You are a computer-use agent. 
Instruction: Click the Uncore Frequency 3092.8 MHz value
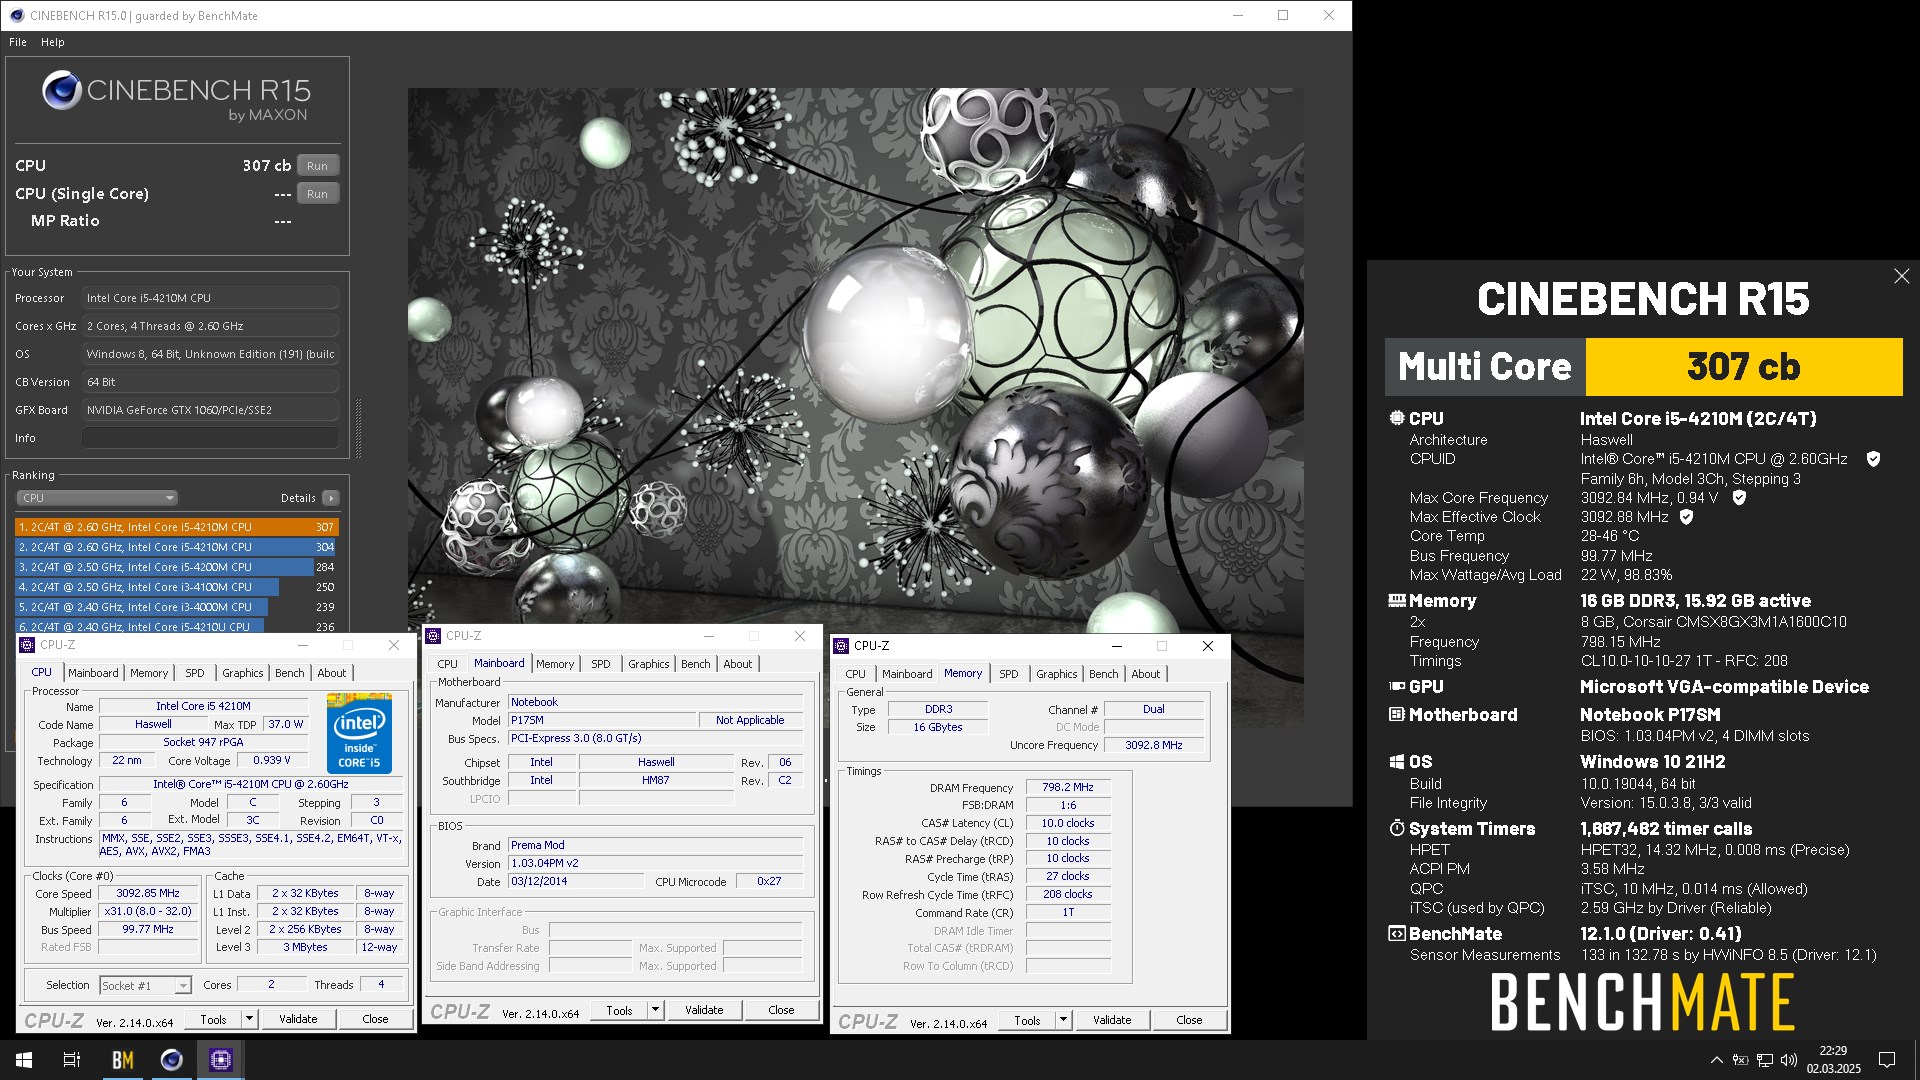click(x=1154, y=745)
